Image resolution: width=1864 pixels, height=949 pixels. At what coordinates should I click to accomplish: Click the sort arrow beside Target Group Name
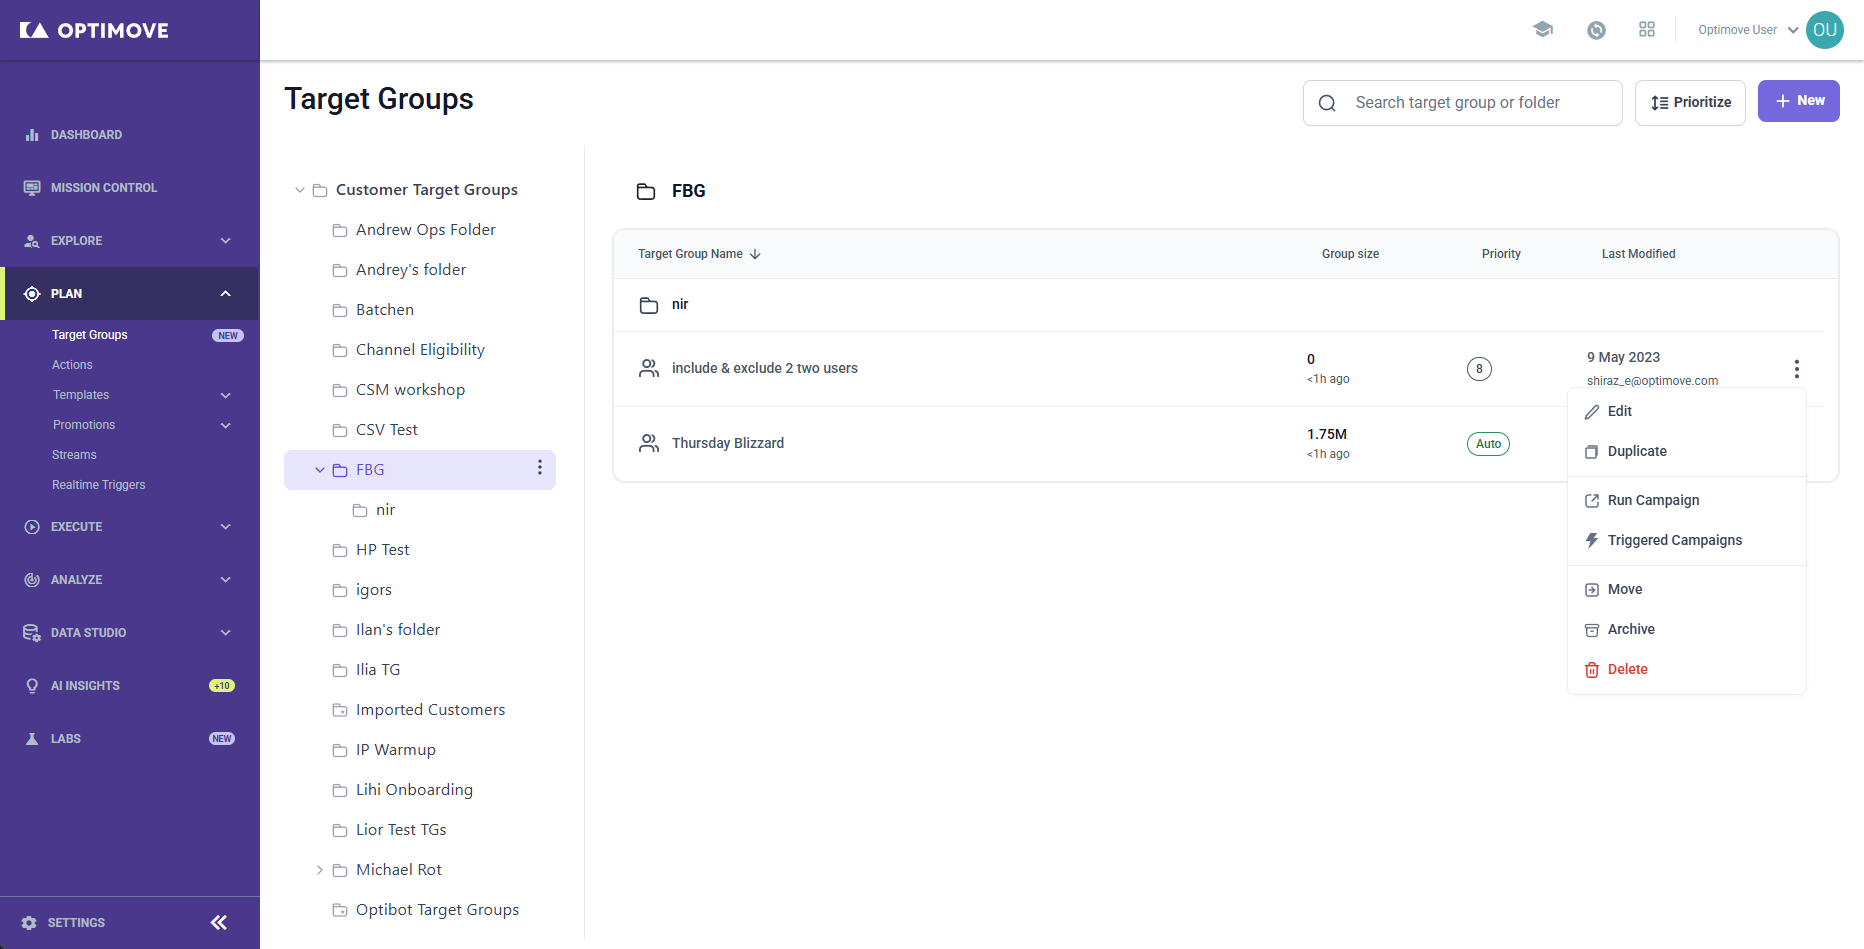pyautogui.click(x=755, y=254)
